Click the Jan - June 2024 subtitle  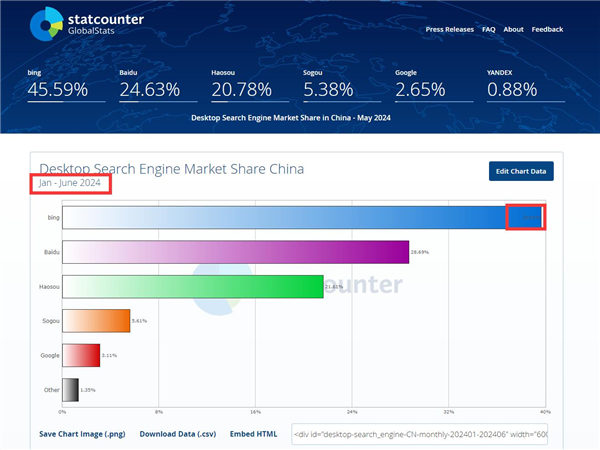click(x=70, y=183)
